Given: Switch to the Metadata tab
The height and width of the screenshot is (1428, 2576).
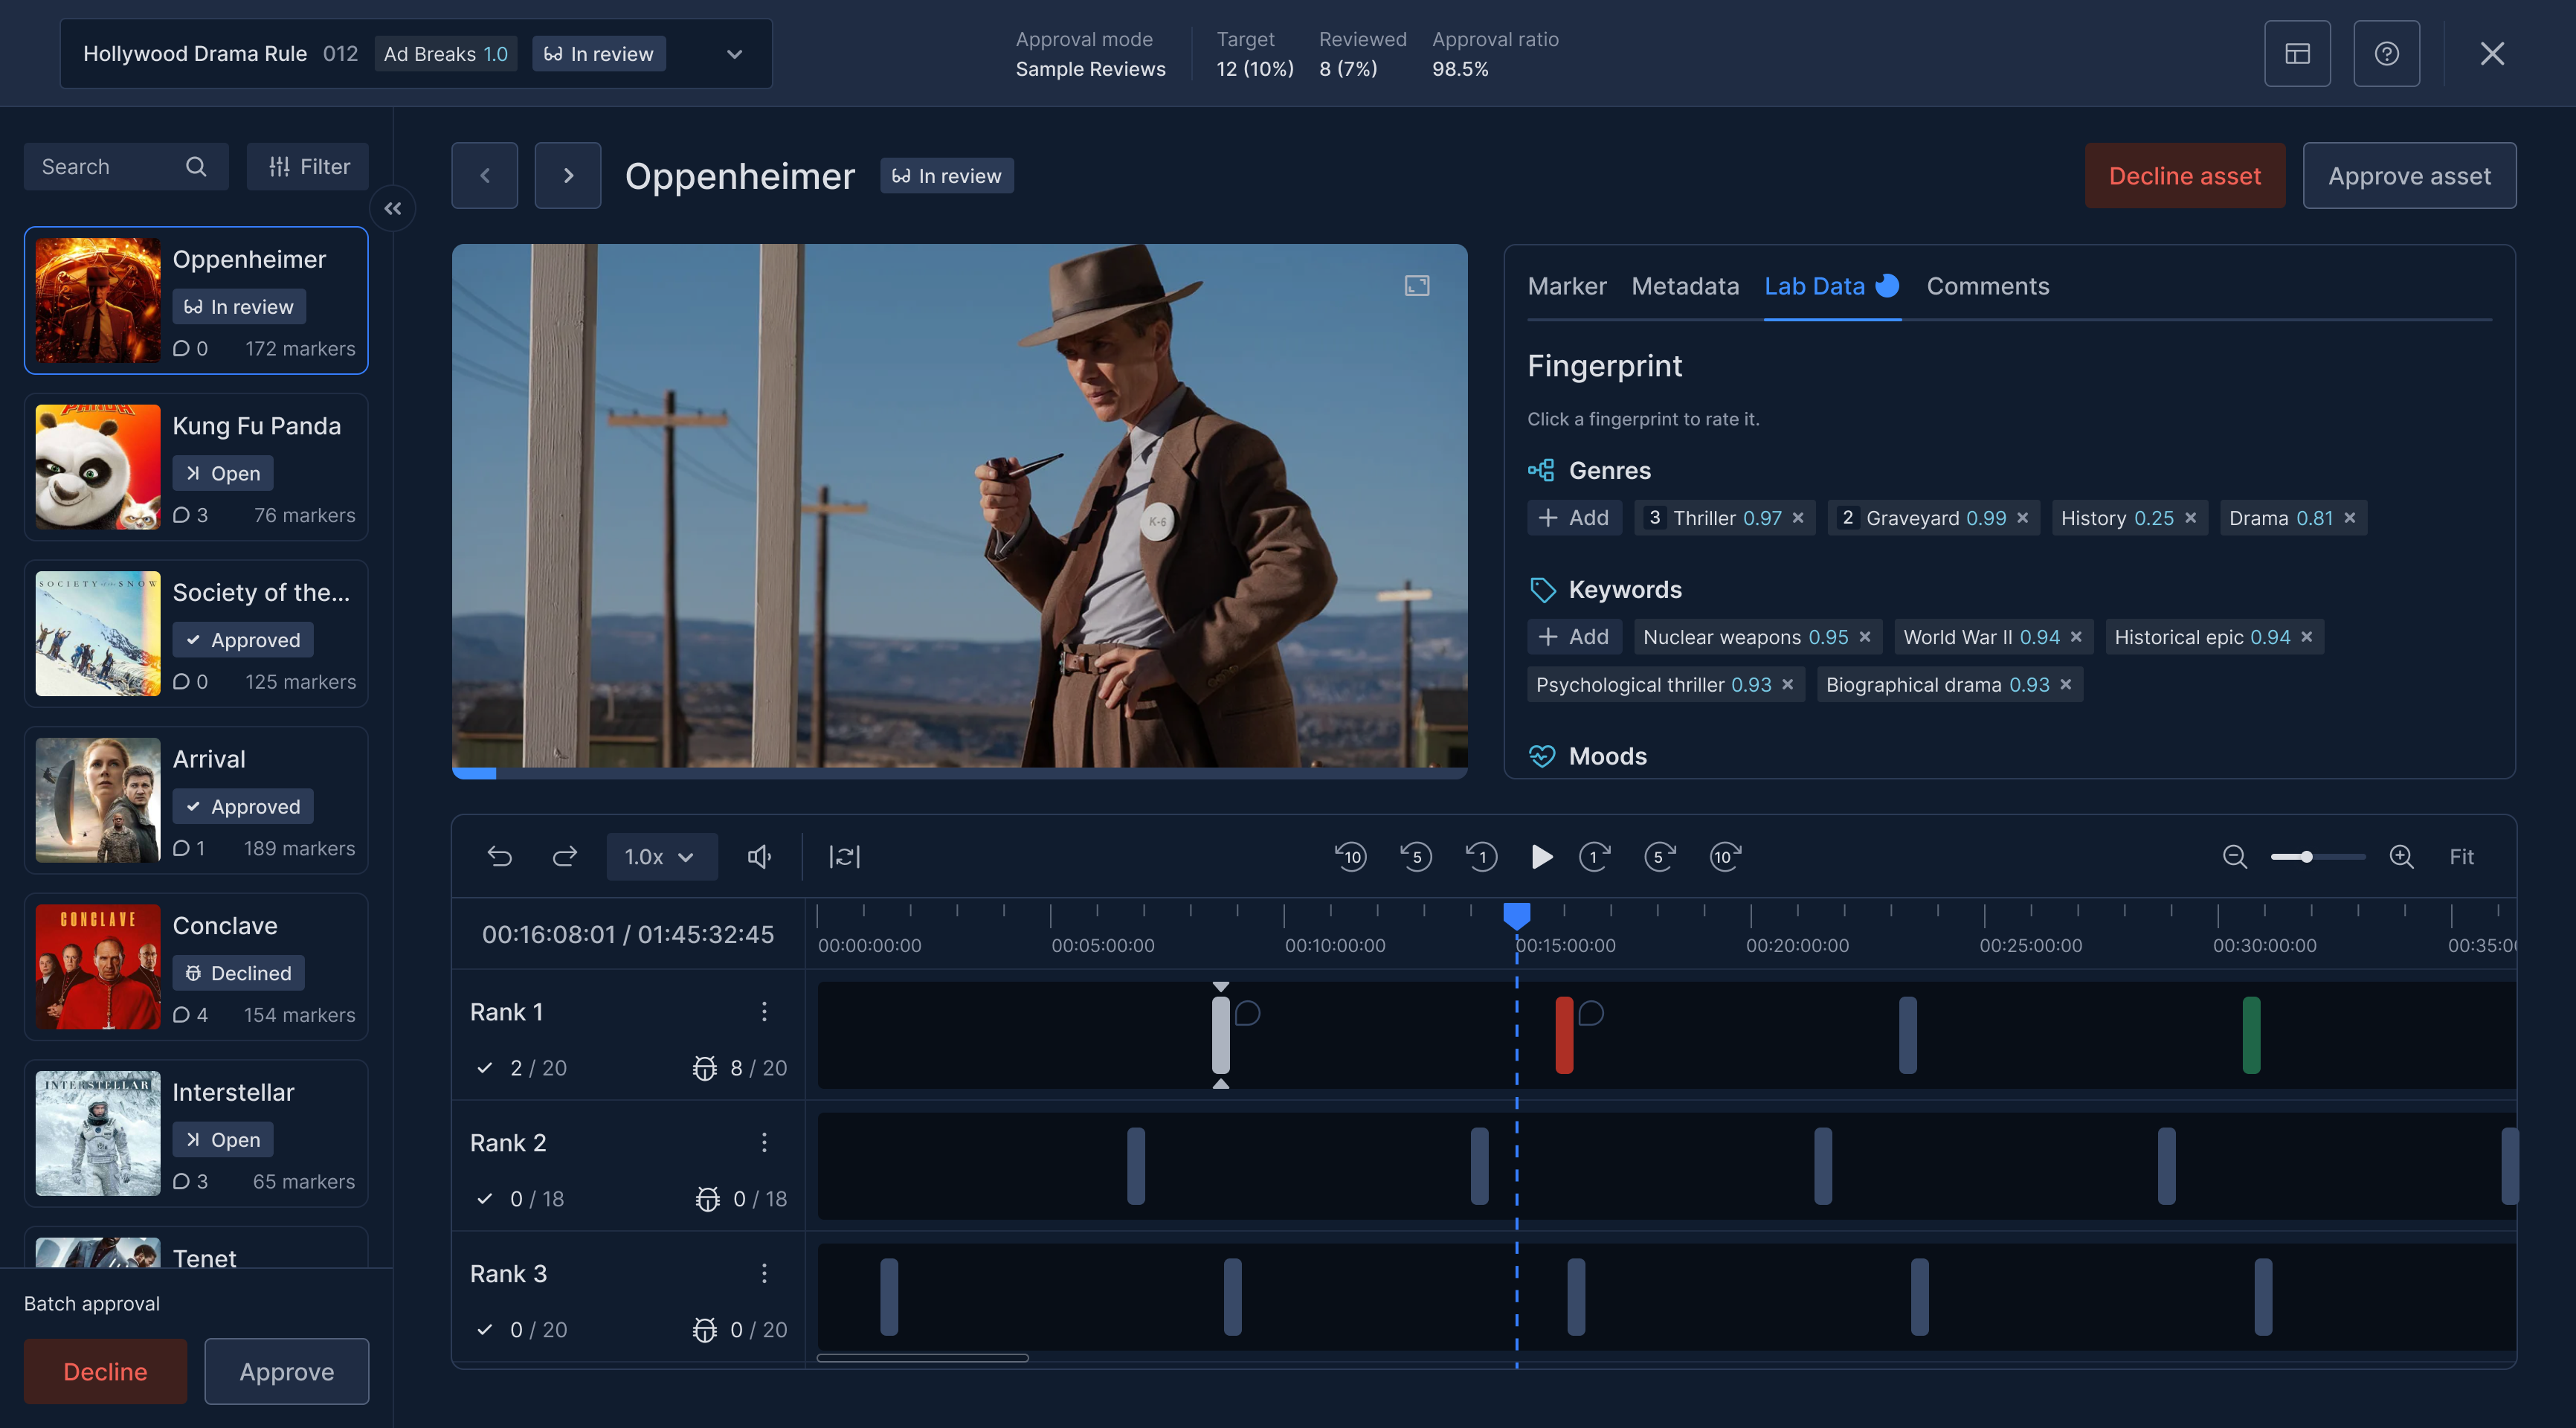Looking at the screenshot, I should point(1685,287).
